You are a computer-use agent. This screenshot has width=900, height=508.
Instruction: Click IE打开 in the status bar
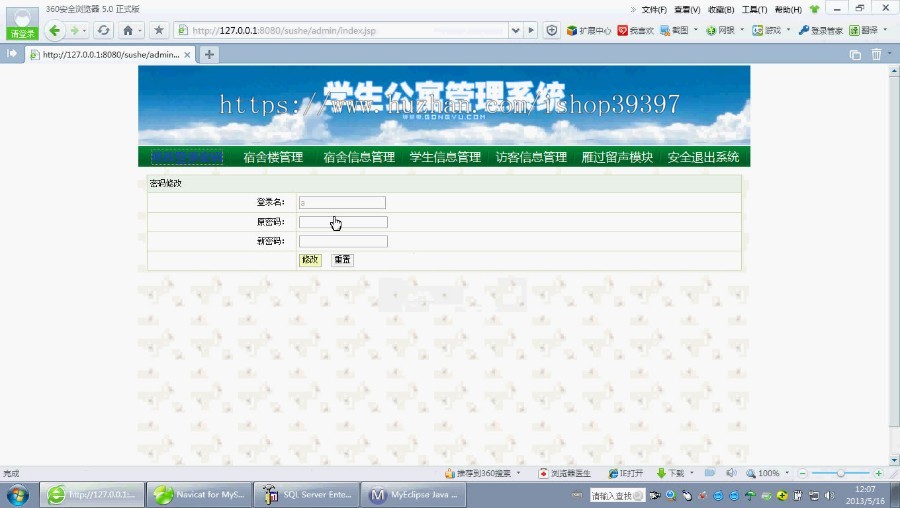point(626,473)
